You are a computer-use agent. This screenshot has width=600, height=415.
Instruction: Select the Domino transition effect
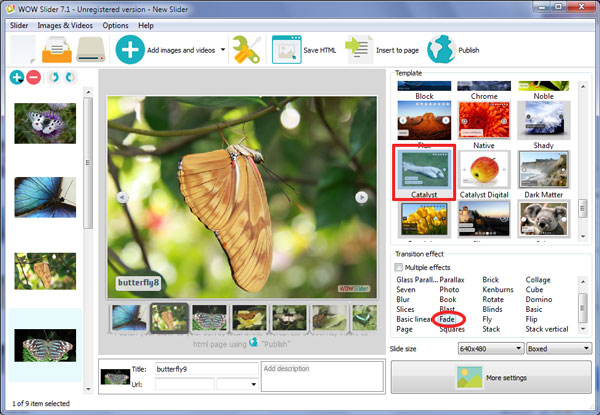pyautogui.click(x=539, y=299)
